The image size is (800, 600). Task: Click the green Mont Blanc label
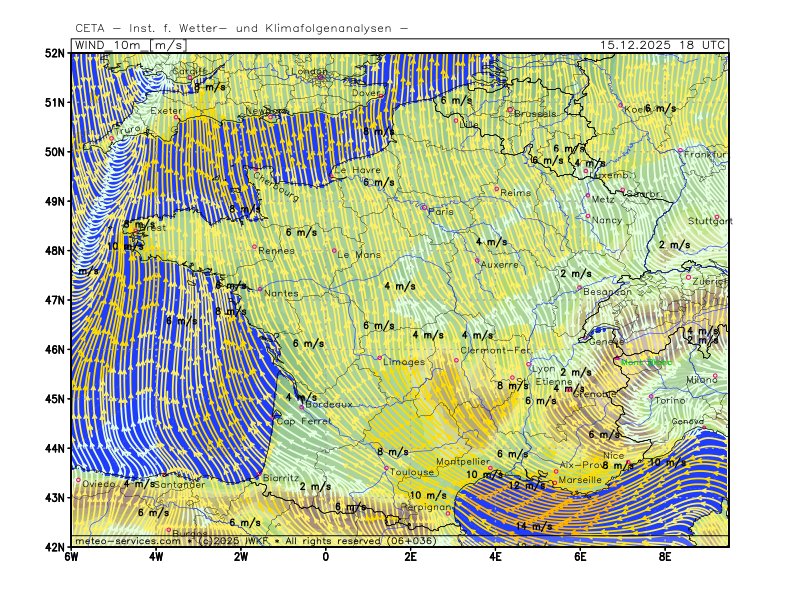[645, 363]
